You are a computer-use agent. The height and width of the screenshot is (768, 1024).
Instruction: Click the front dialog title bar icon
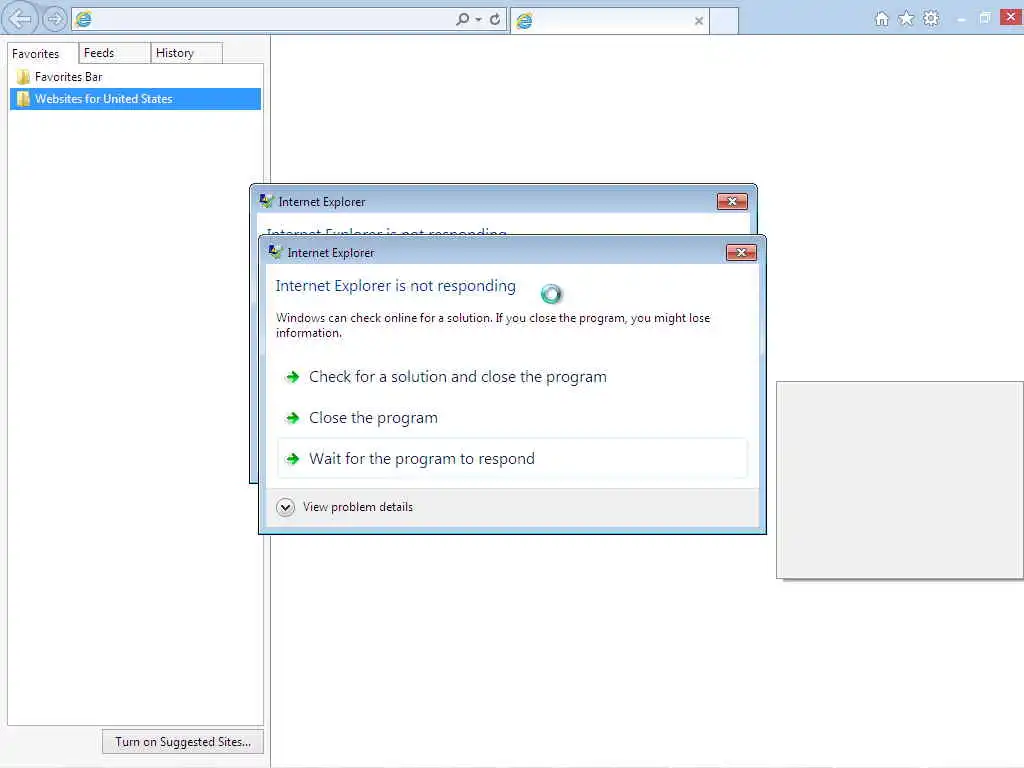pos(275,252)
